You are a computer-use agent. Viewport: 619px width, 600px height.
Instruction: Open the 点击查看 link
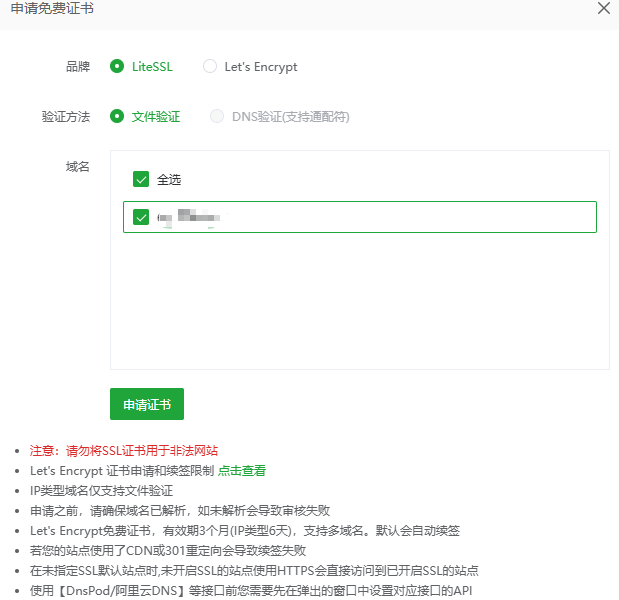coord(242,471)
